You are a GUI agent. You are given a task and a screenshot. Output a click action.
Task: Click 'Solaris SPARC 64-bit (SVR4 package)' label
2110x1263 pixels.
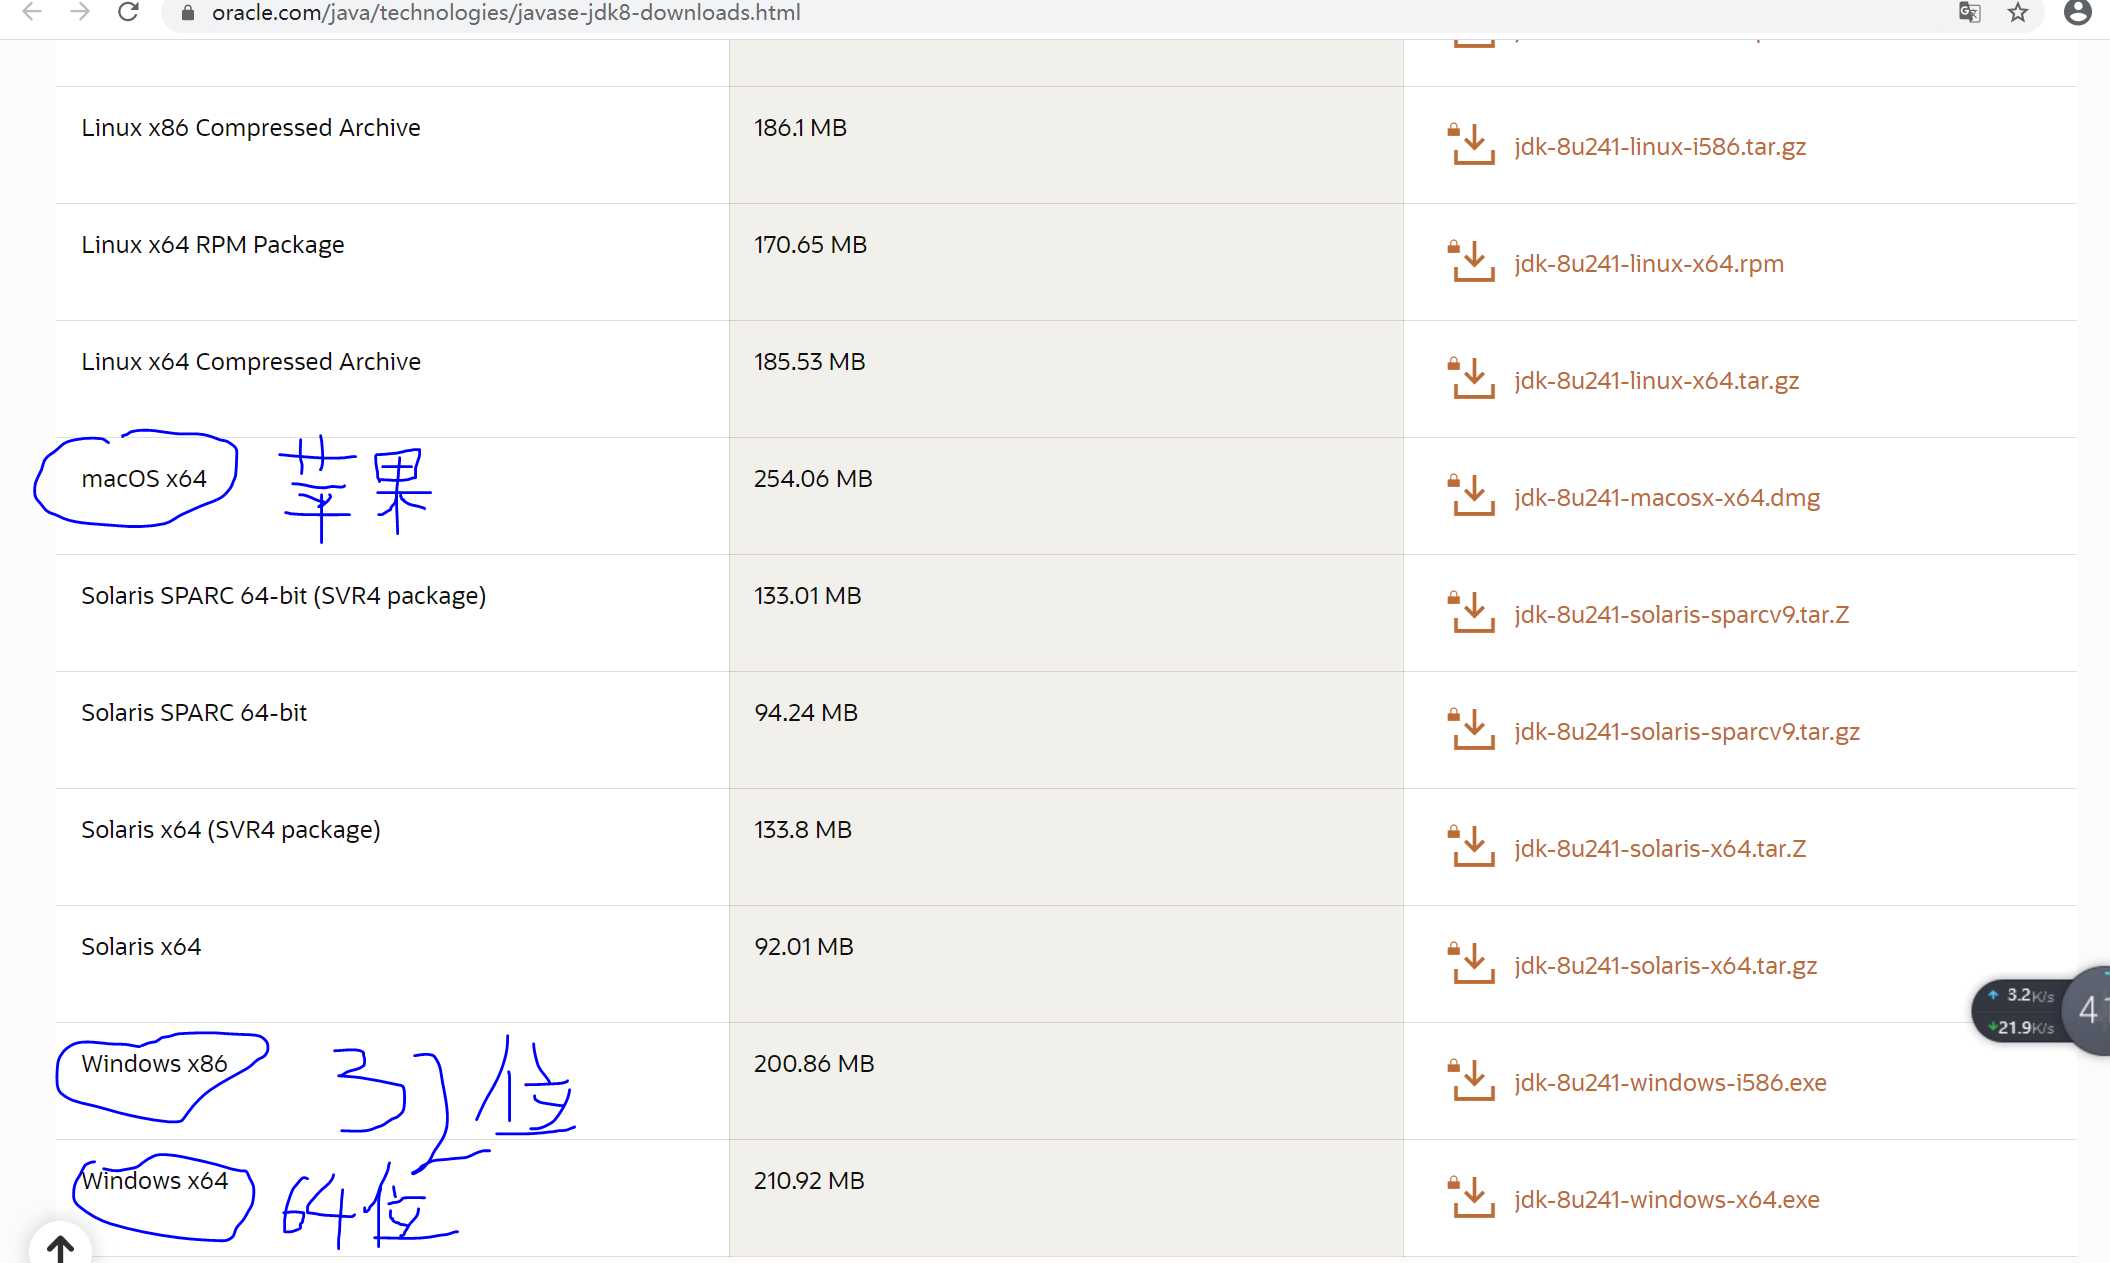[284, 596]
